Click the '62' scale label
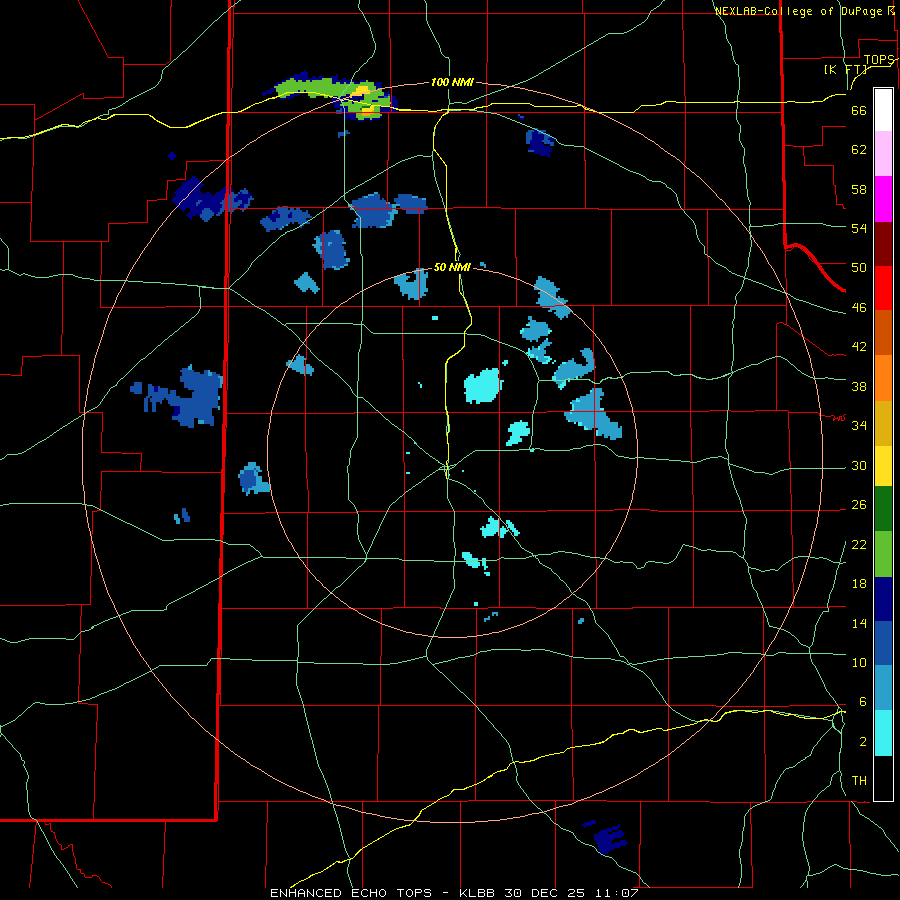This screenshot has height=900, width=900. tap(859, 149)
